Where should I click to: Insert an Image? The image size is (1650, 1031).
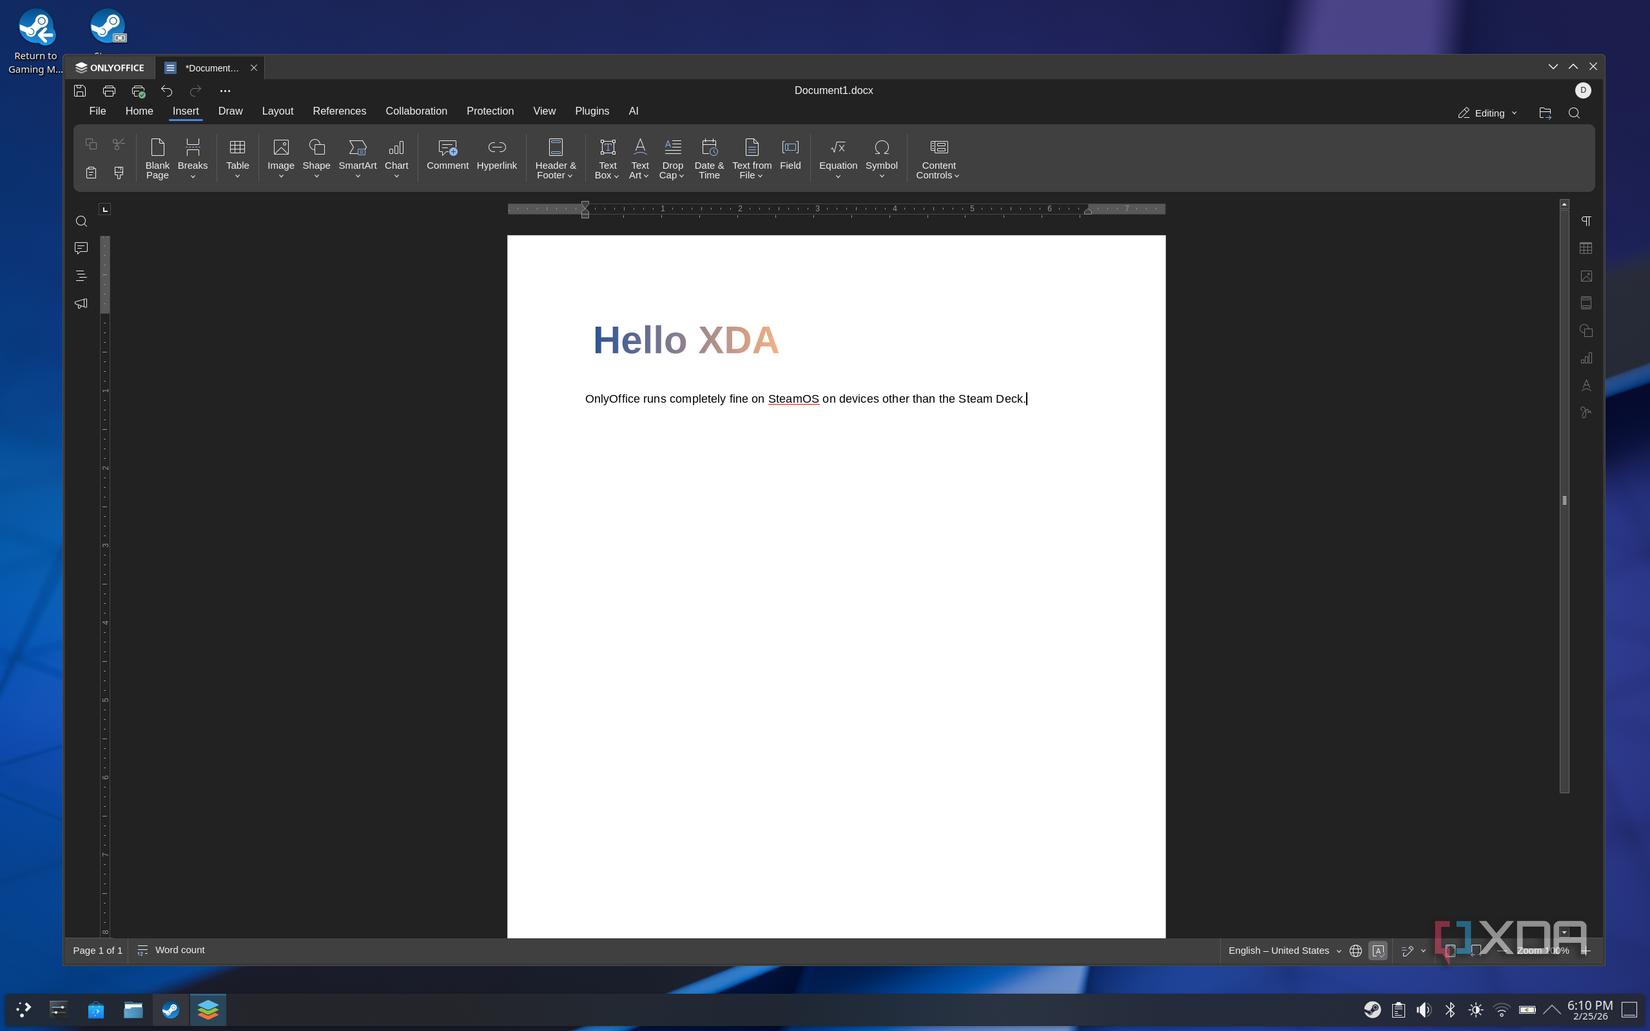[281, 159]
